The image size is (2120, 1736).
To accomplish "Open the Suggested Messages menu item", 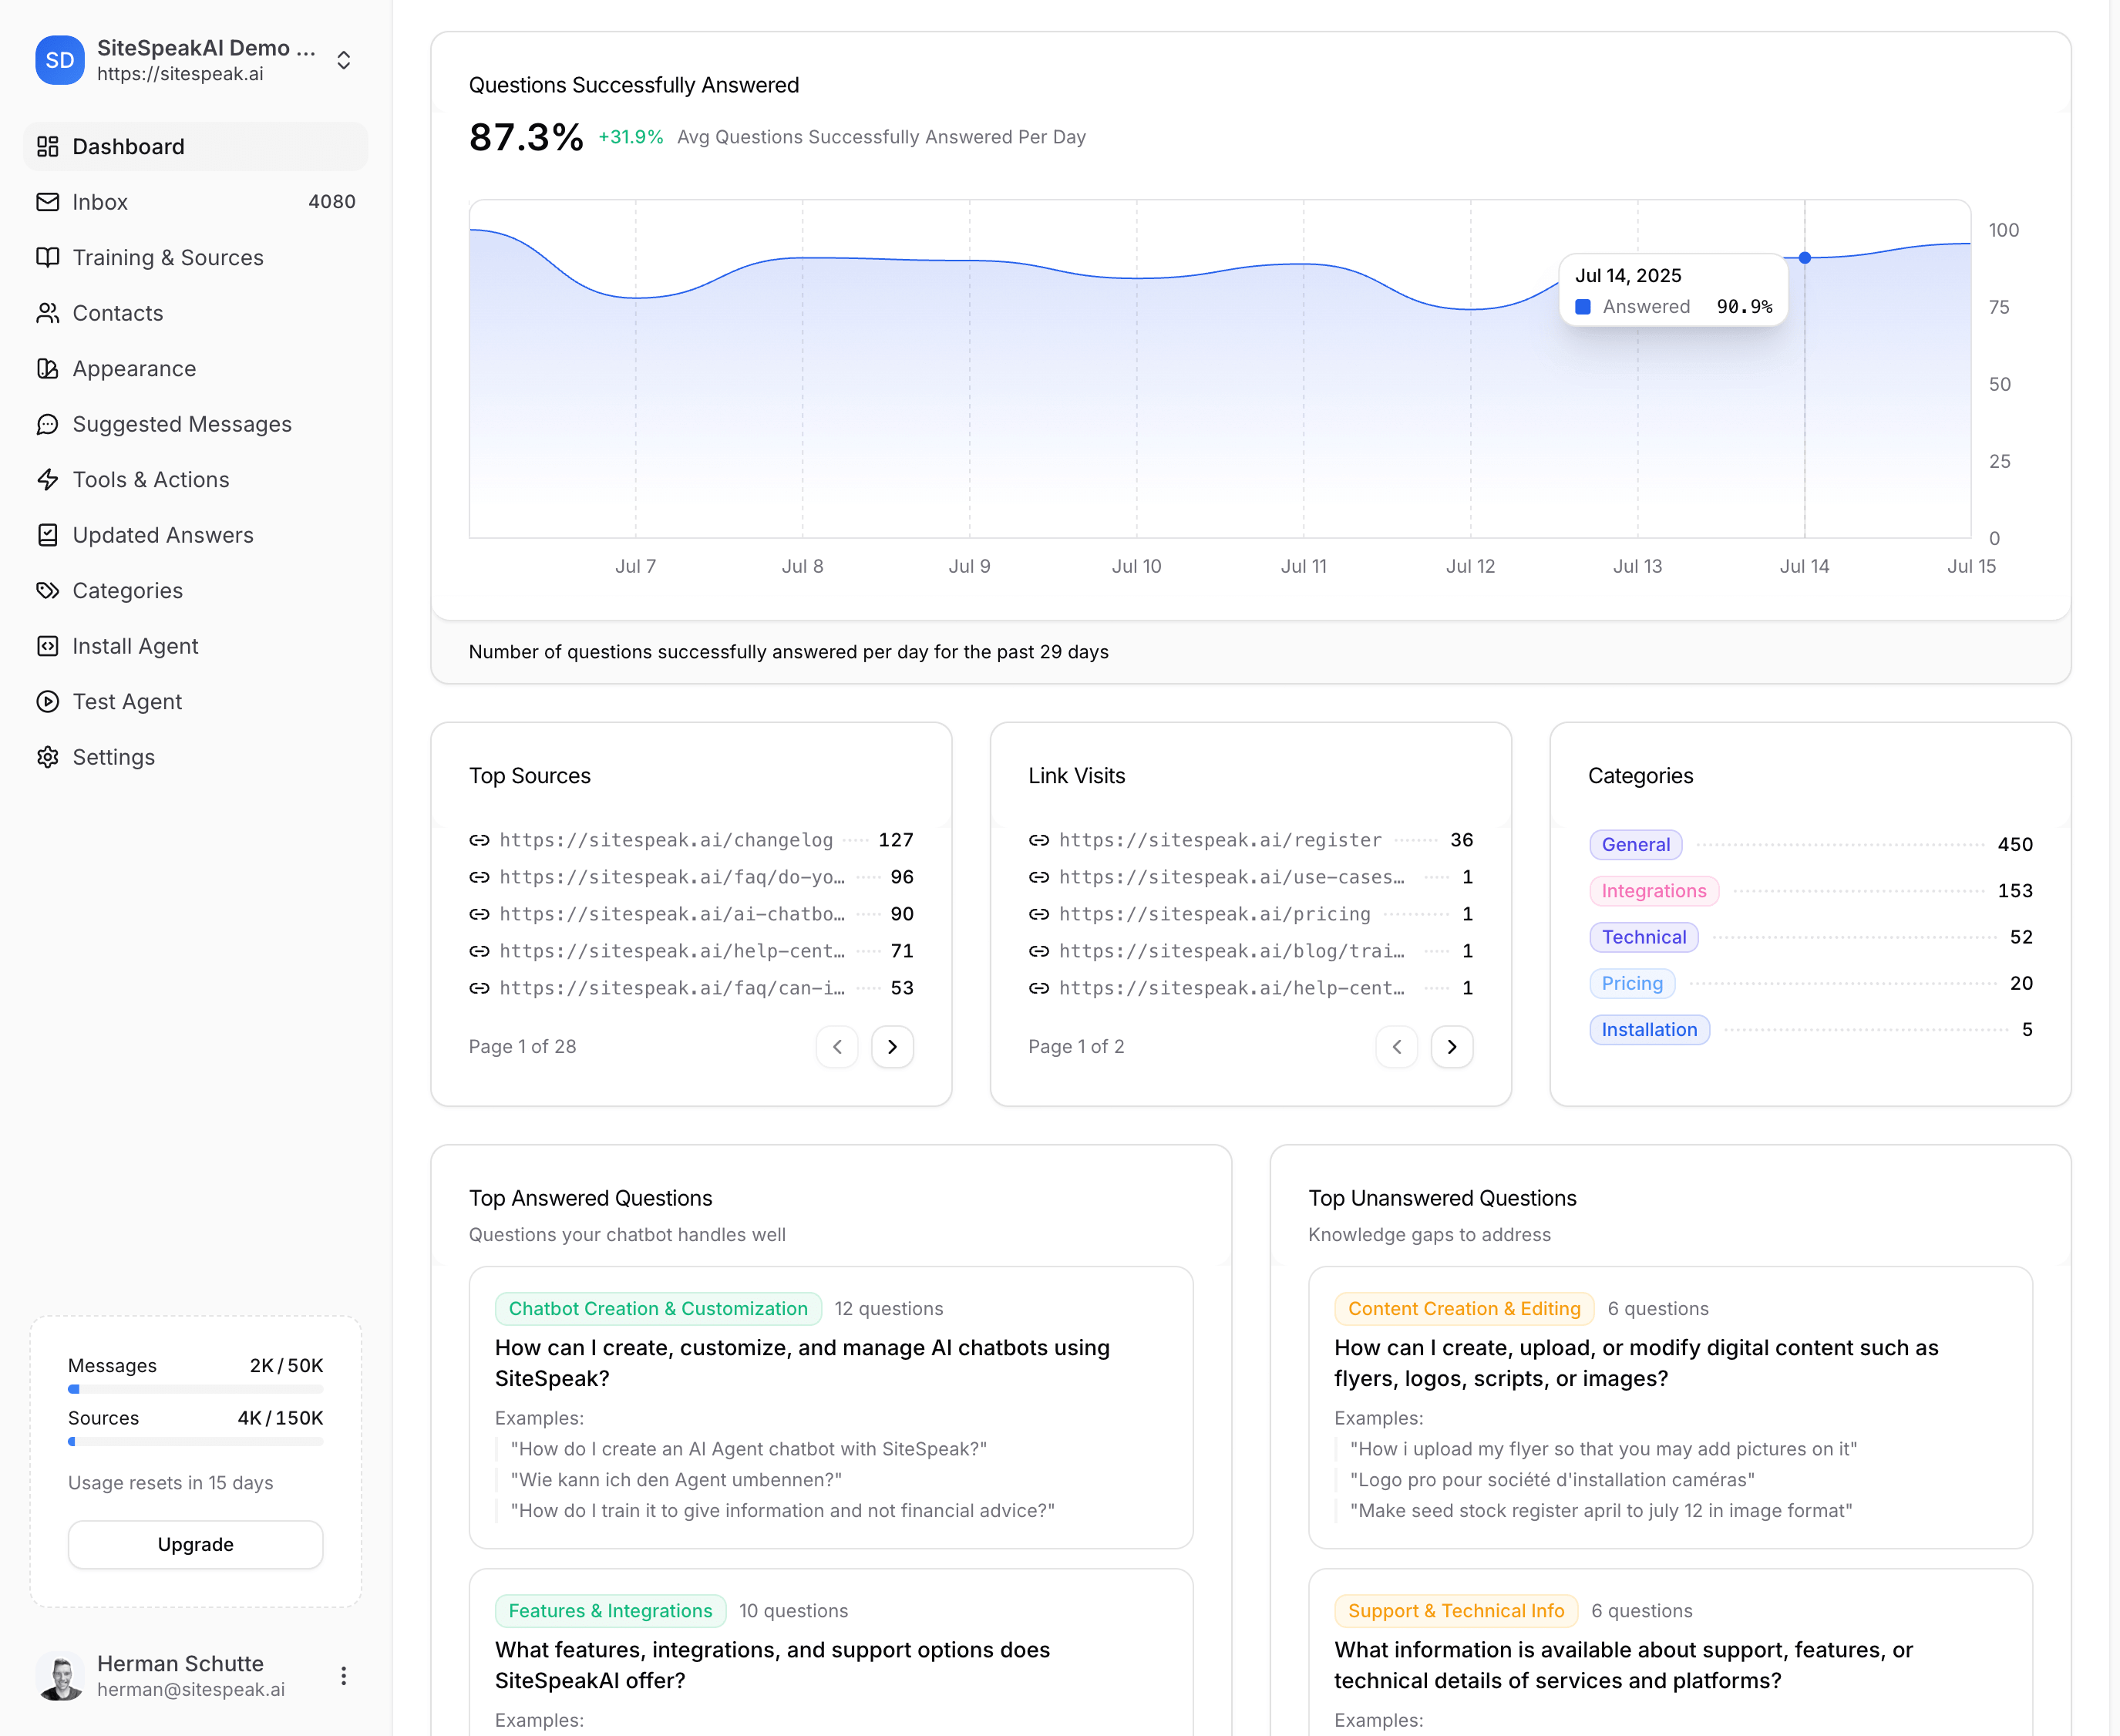I will click(x=182, y=424).
